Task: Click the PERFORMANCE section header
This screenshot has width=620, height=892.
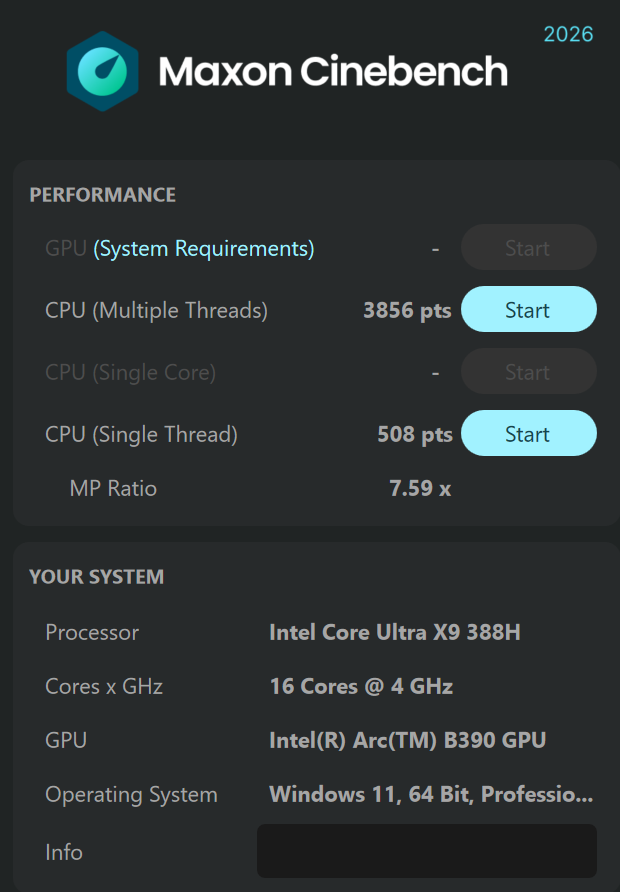Action: coord(100,194)
